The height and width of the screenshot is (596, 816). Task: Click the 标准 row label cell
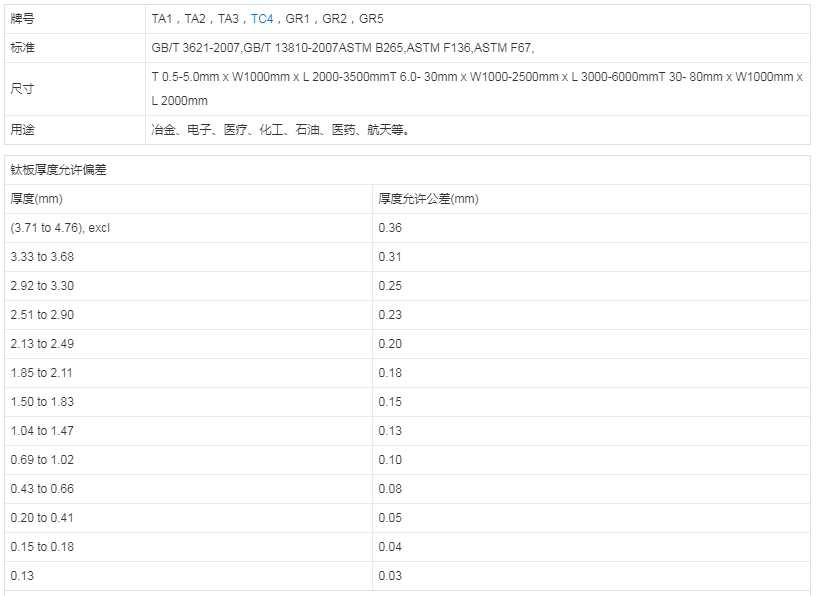(22, 48)
